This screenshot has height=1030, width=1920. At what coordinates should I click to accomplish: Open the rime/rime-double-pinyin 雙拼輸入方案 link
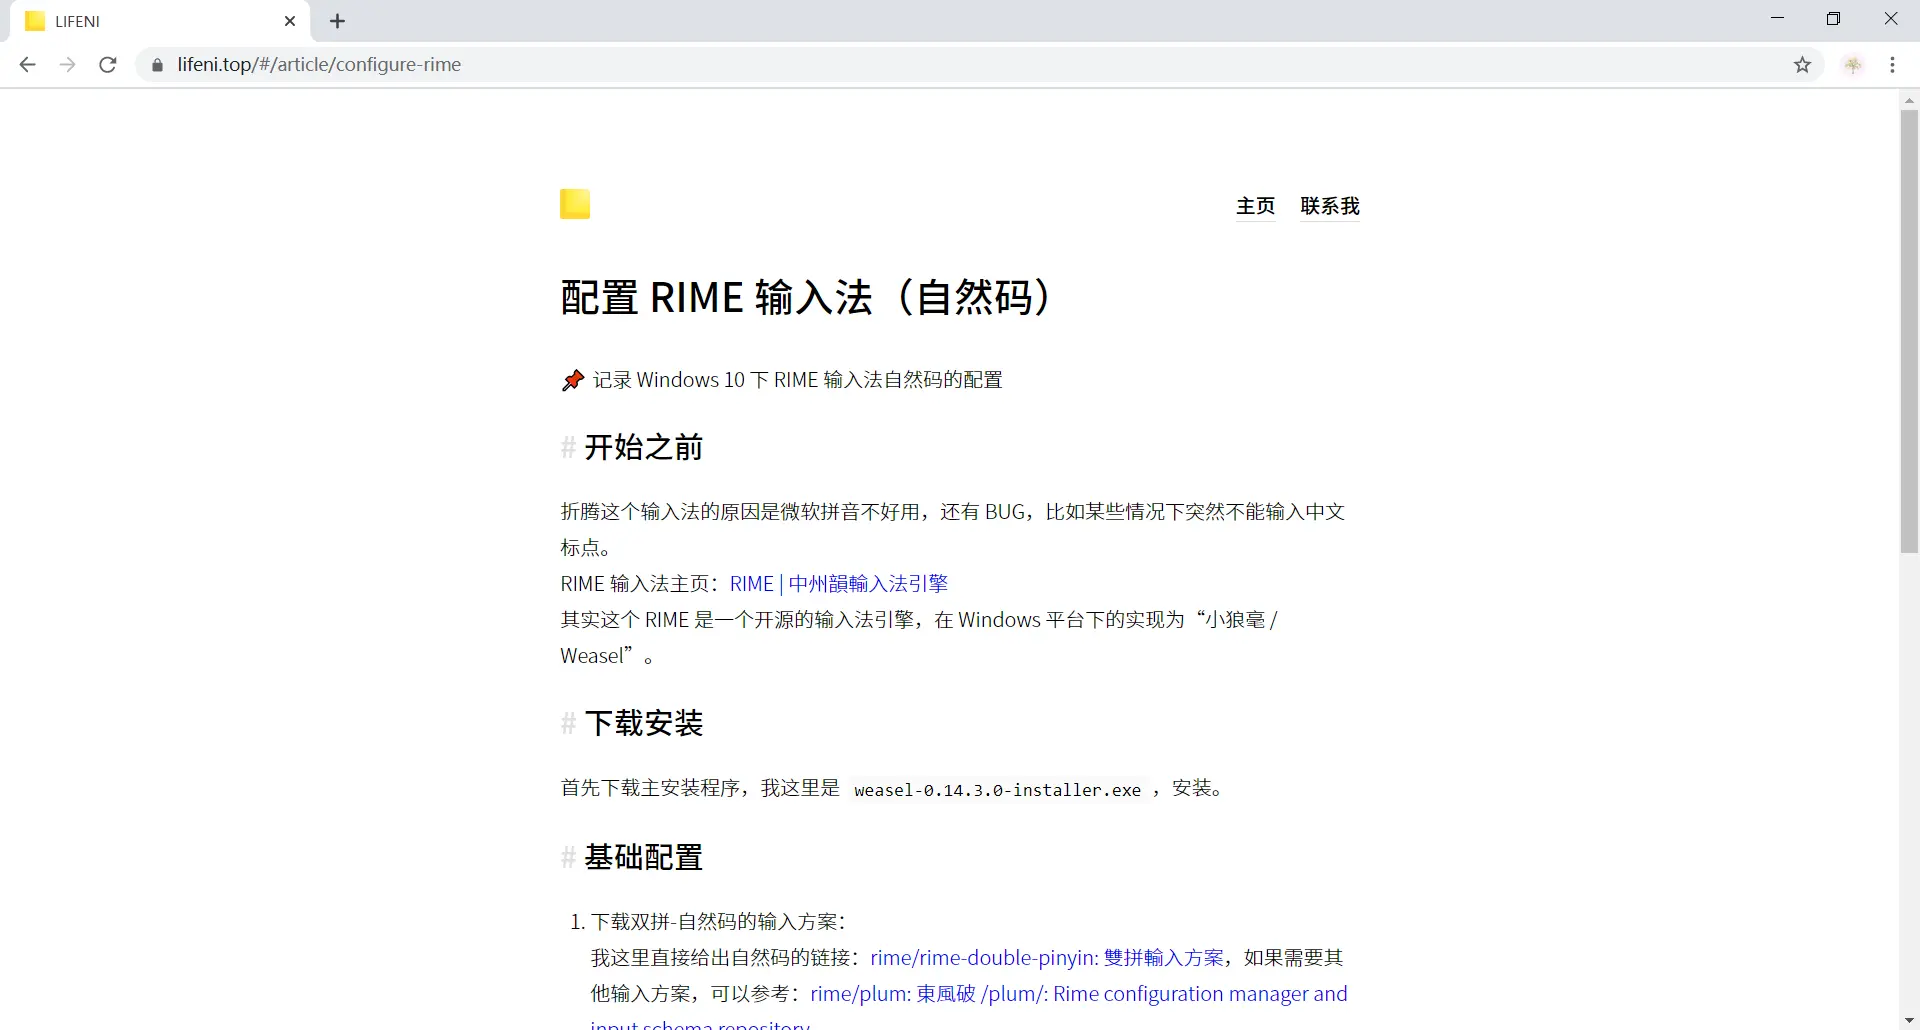(1046, 957)
